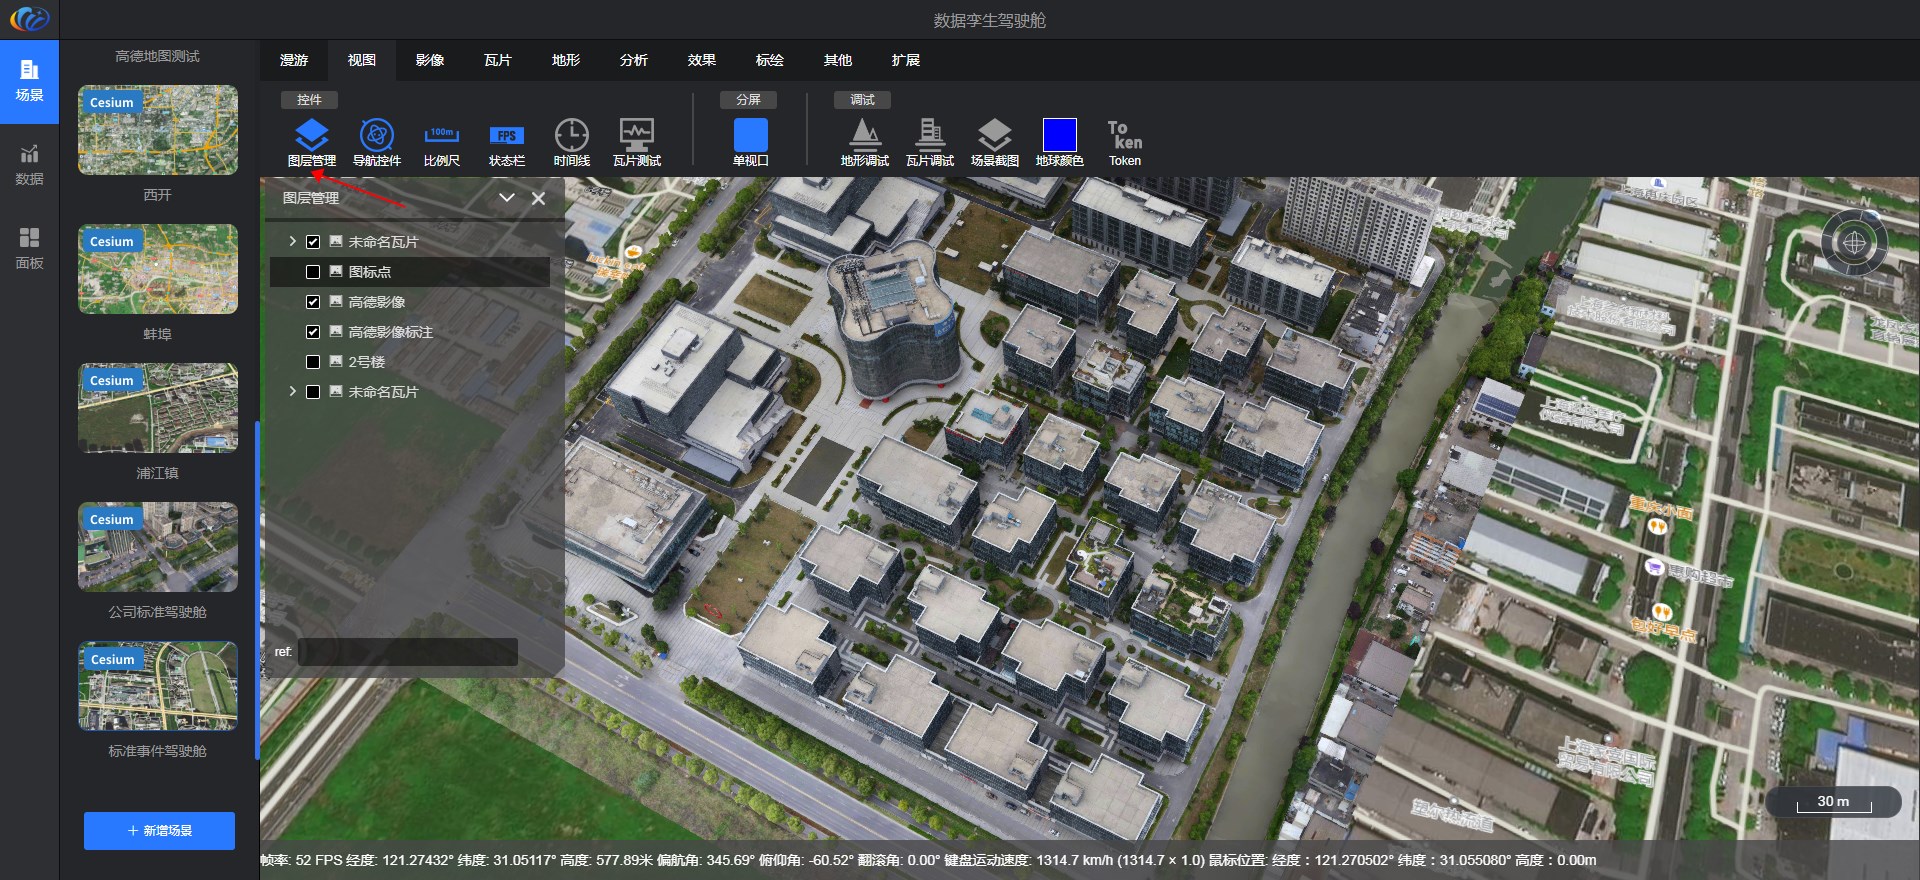The height and width of the screenshot is (880, 1920).
Task: Toggle the 比例尺 scale bar tool
Action: [x=441, y=136]
